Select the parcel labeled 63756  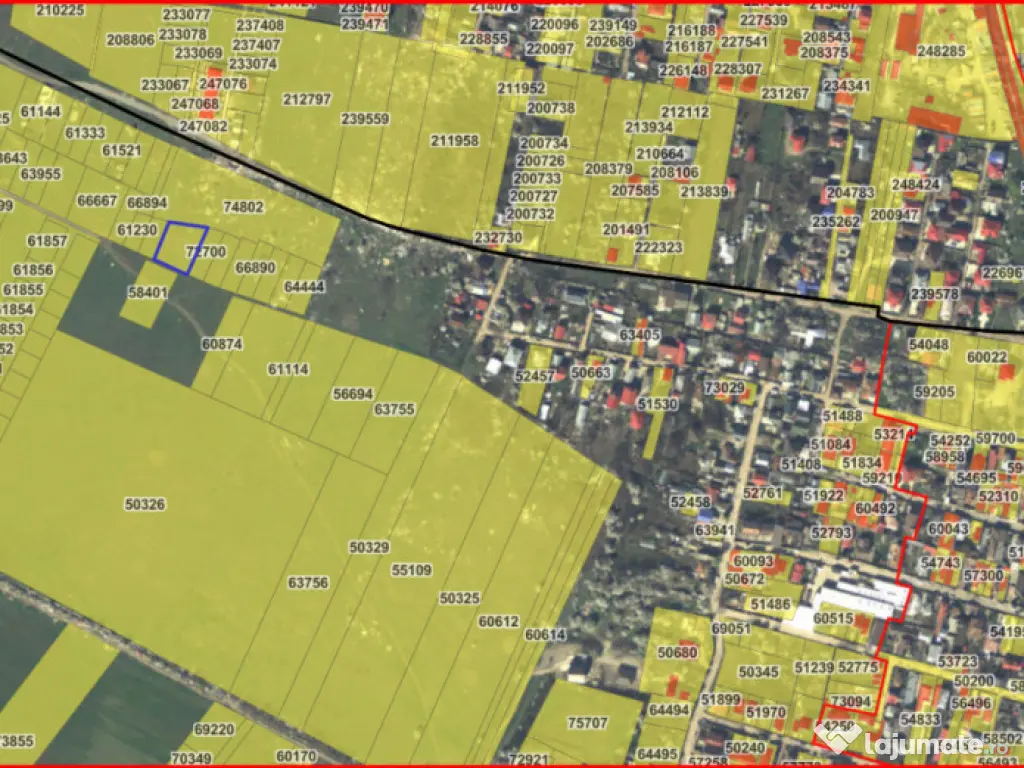click(308, 582)
